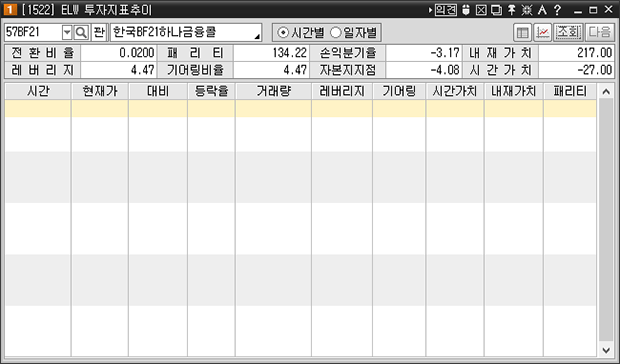Viewport: 620px width, 364px height.
Task: Select the 시간별 radio button
Action: pos(301,32)
